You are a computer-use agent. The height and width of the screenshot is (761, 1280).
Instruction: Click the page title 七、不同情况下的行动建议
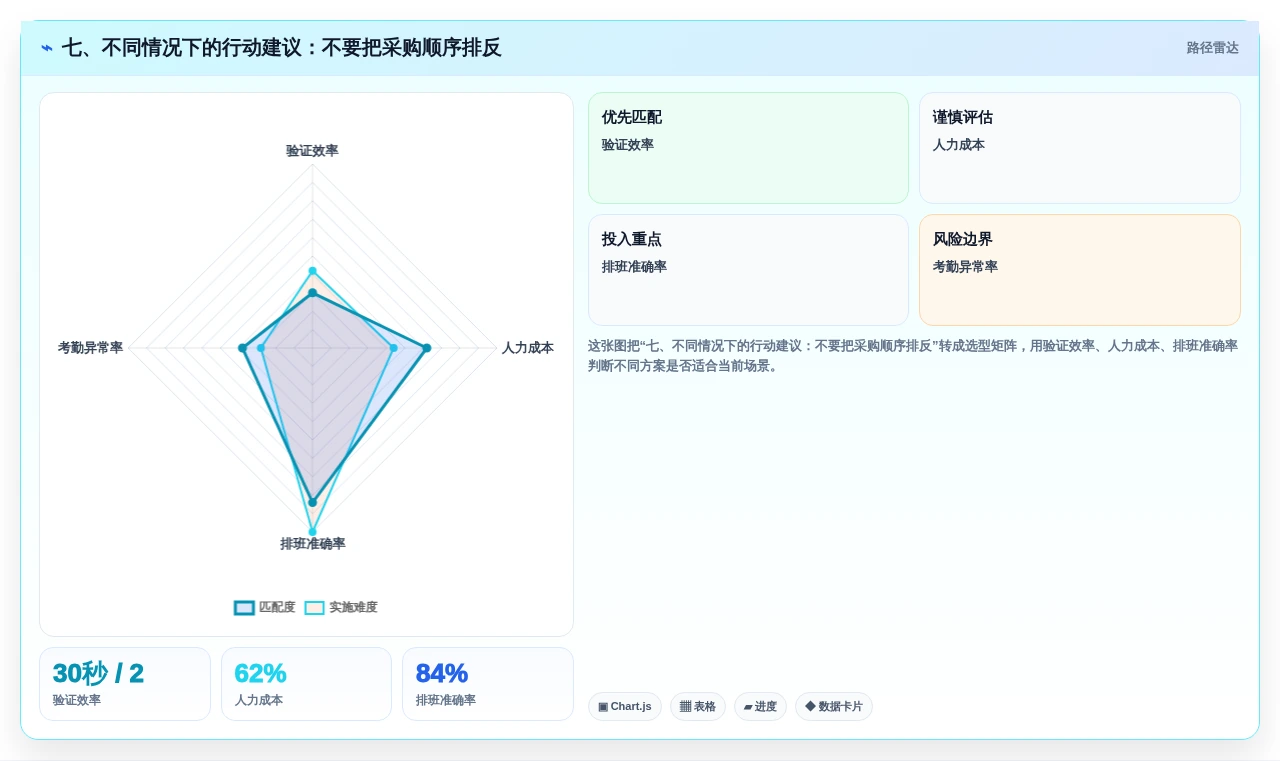click(281, 48)
